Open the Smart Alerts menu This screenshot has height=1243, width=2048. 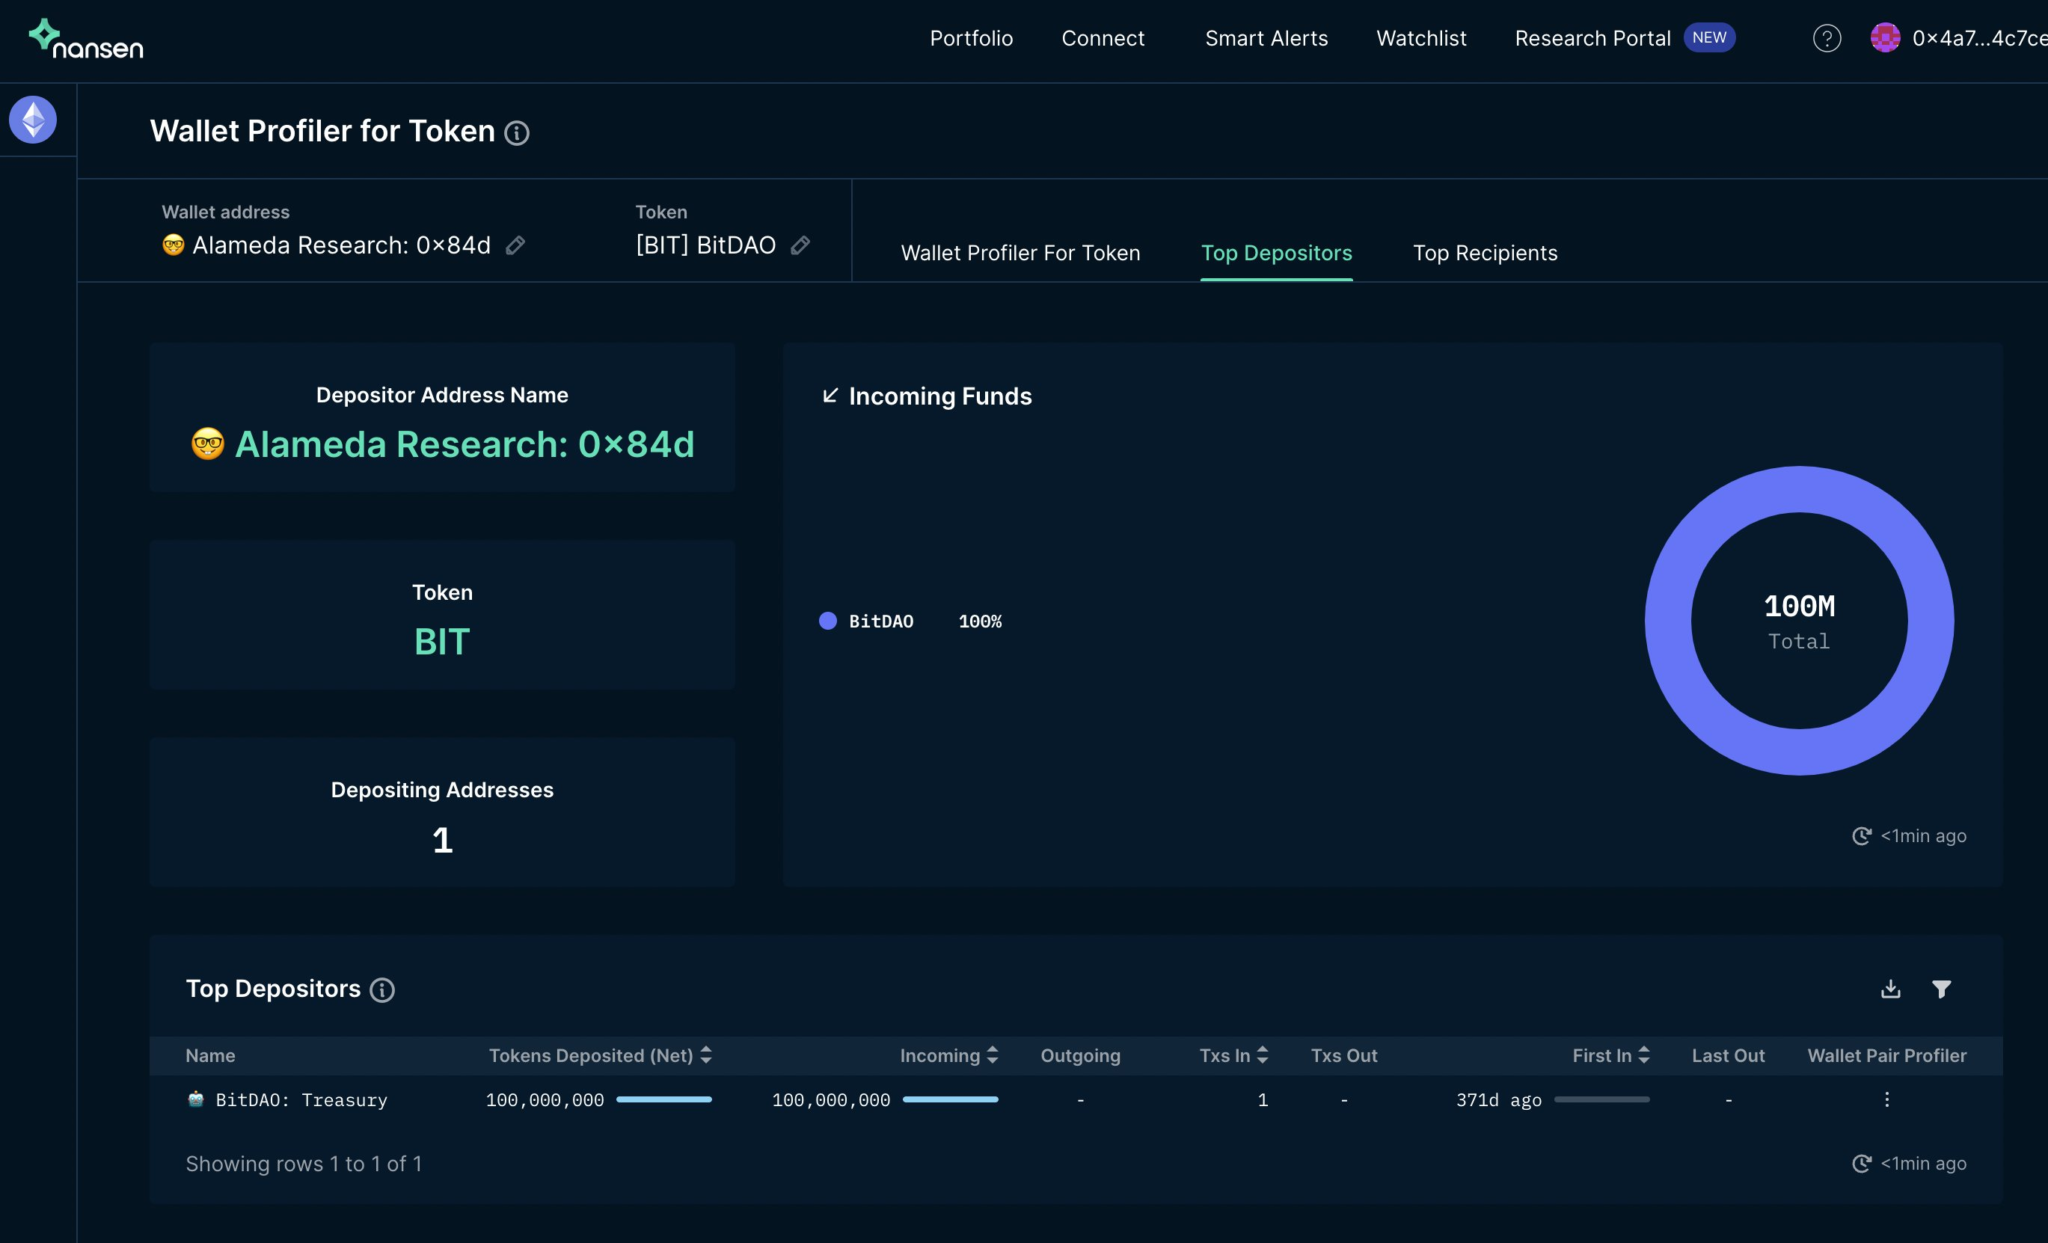coord(1266,39)
